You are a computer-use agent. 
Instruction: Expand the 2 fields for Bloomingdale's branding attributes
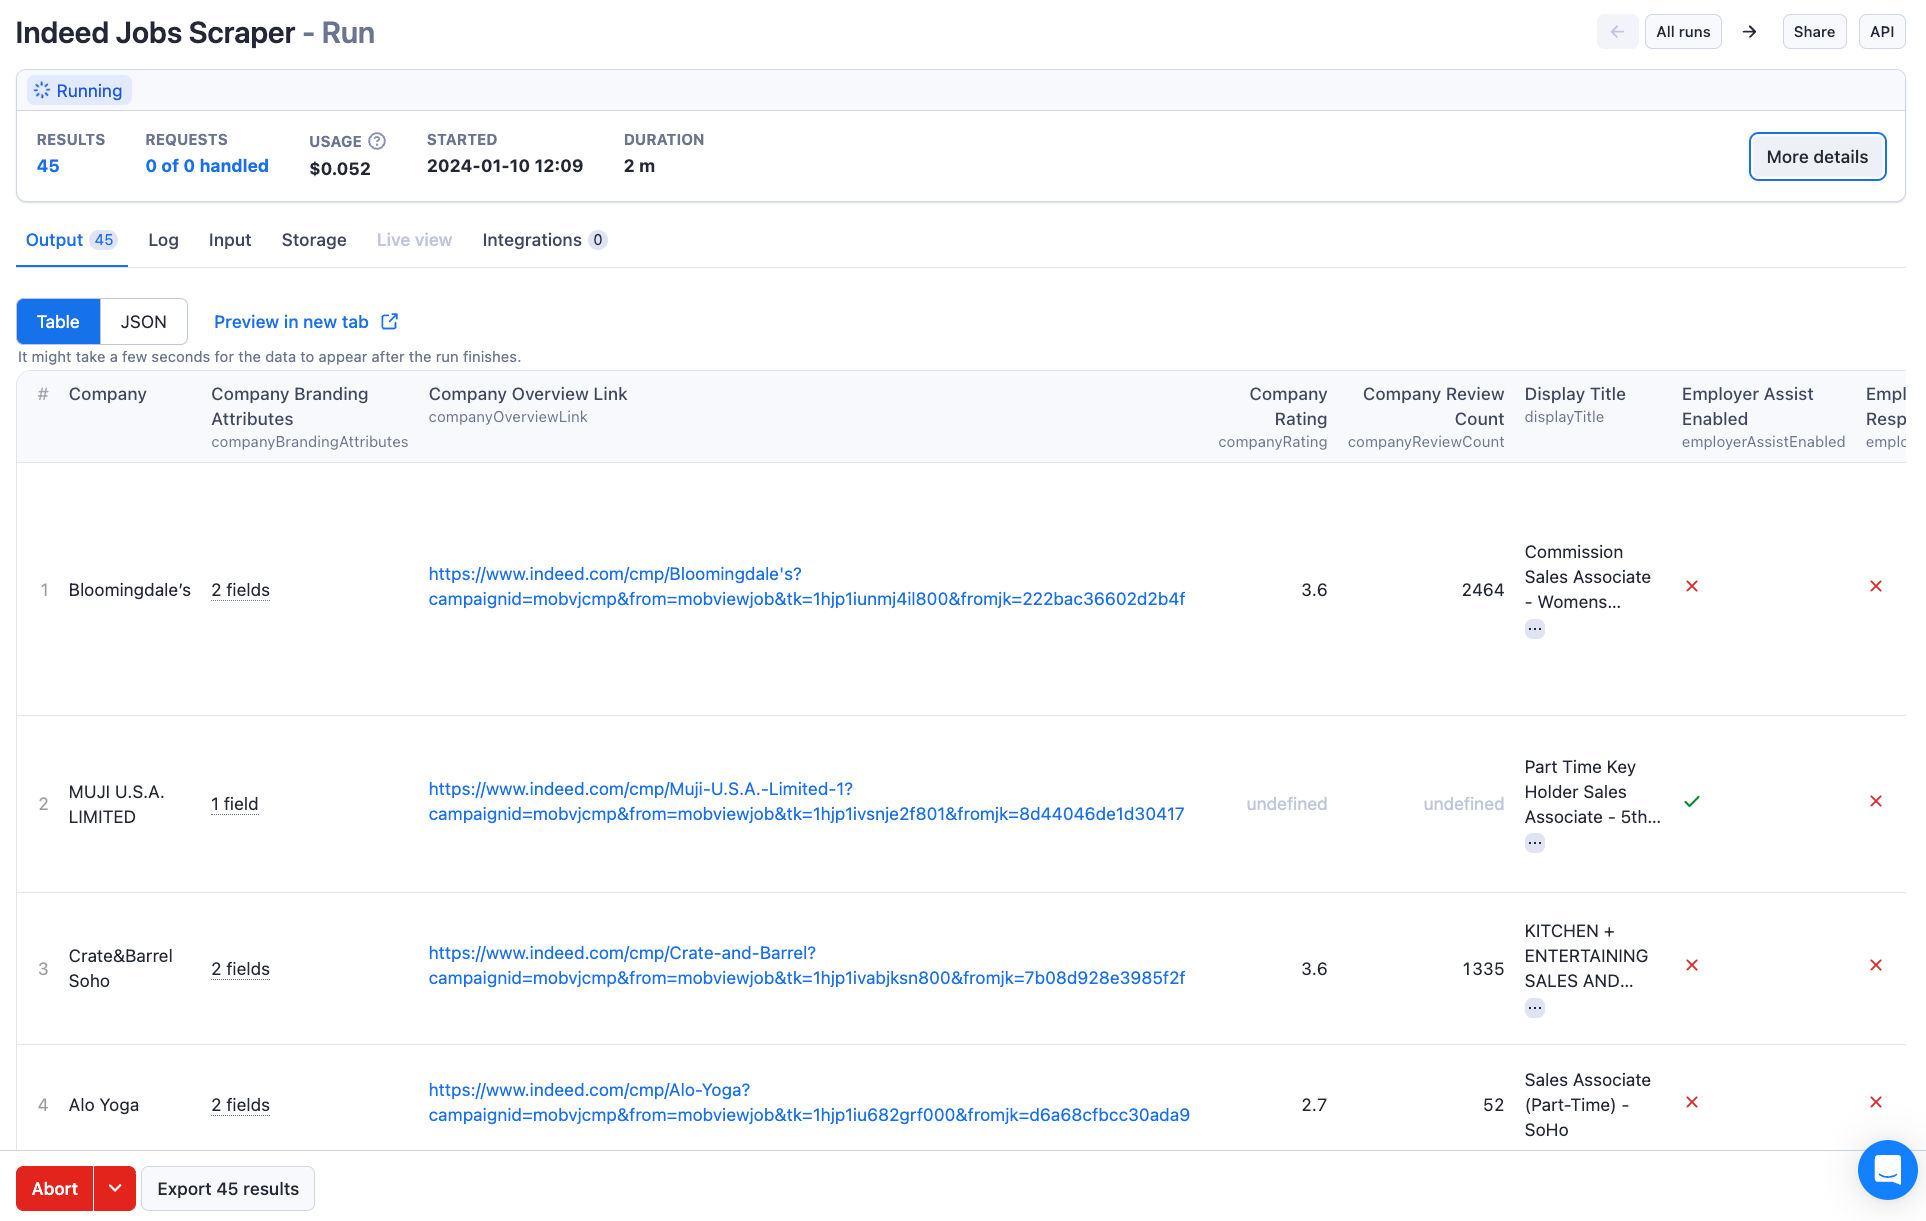[240, 590]
